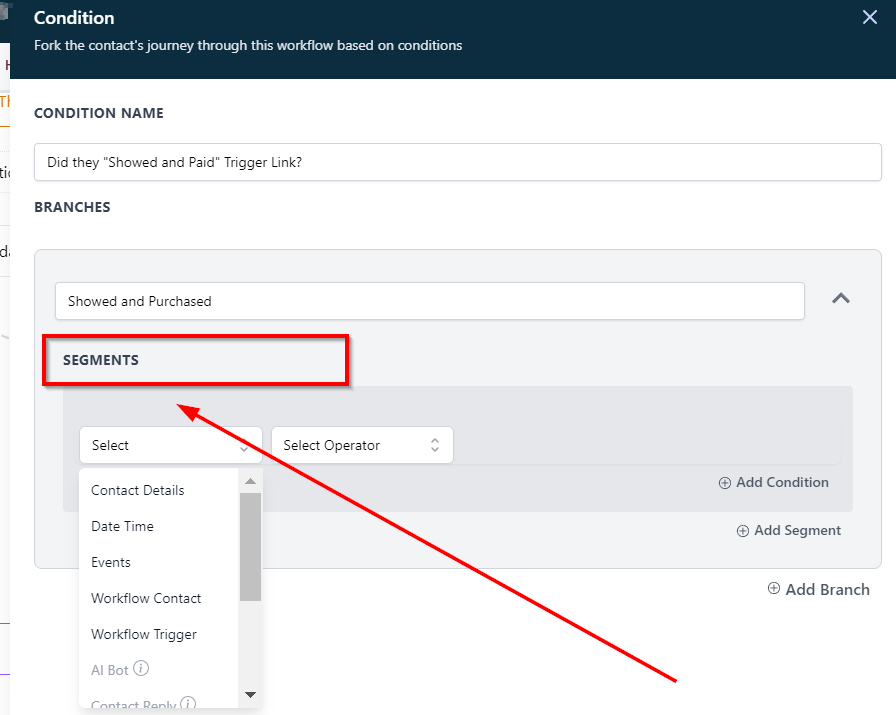Choose Date Time from the list
The image size is (896, 715).
coord(122,526)
